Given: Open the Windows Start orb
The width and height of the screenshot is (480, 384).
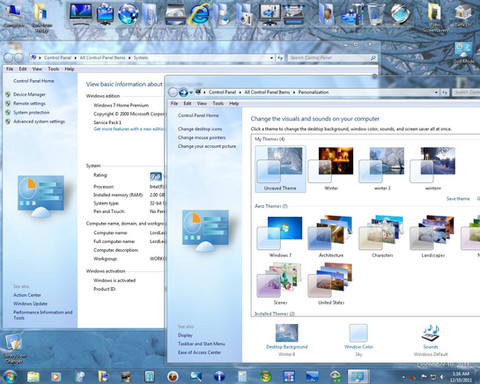Looking at the screenshot, I should click(10, 377).
